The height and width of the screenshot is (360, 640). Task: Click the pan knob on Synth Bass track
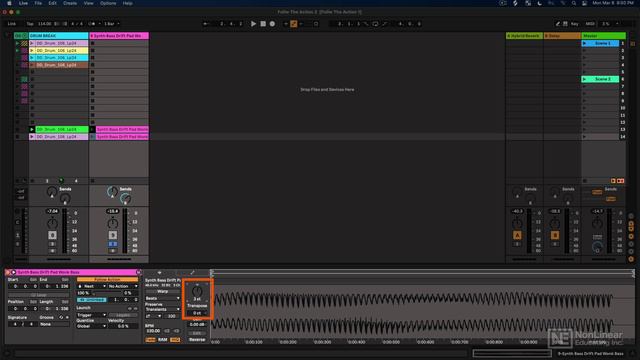pyautogui.click(x=113, y=223)
